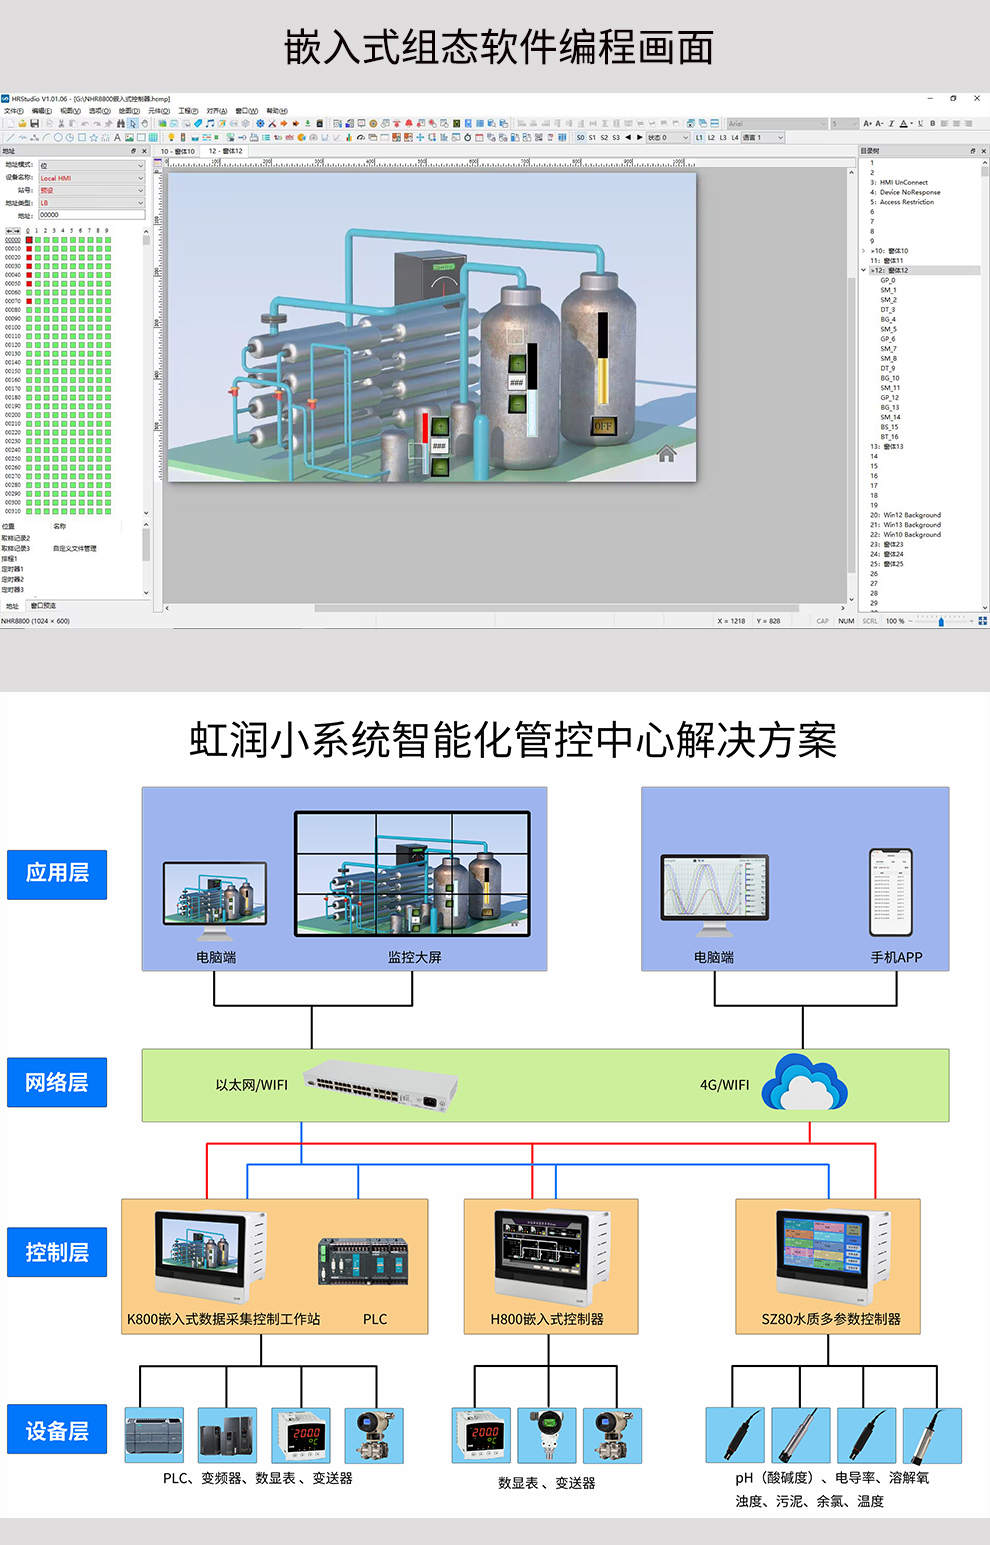Open the 文件 menu

(x=12, y=110)
